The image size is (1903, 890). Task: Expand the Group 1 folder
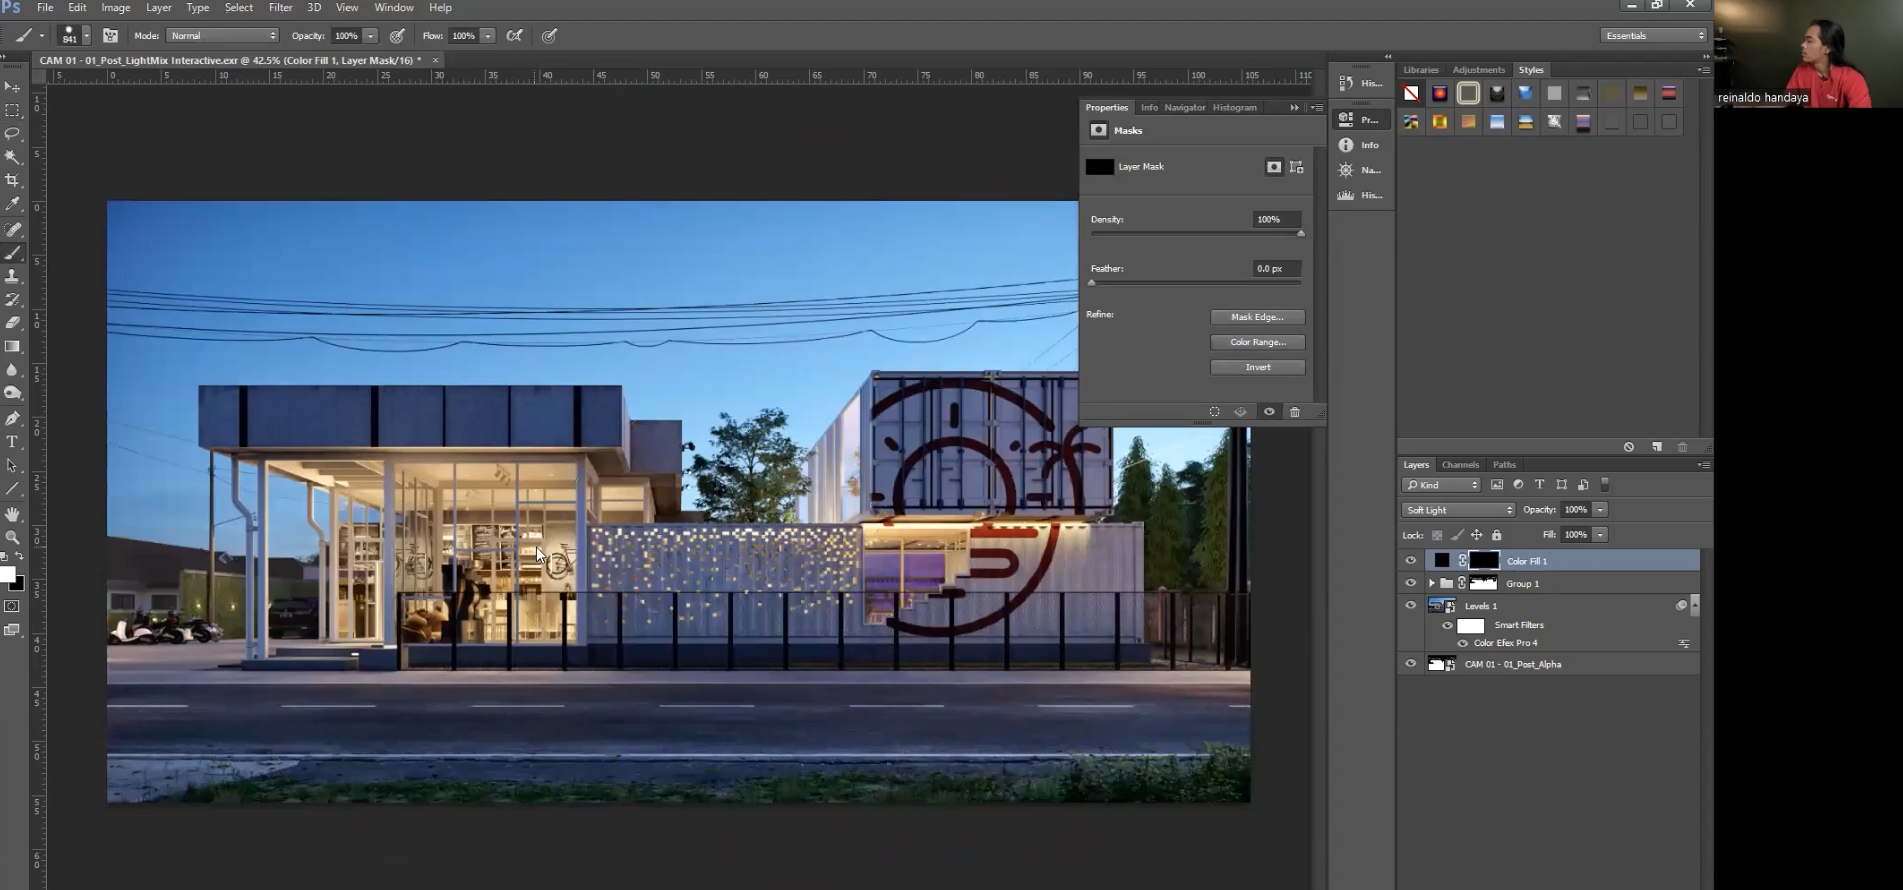pyautogui.click(x=1431, y=583)
